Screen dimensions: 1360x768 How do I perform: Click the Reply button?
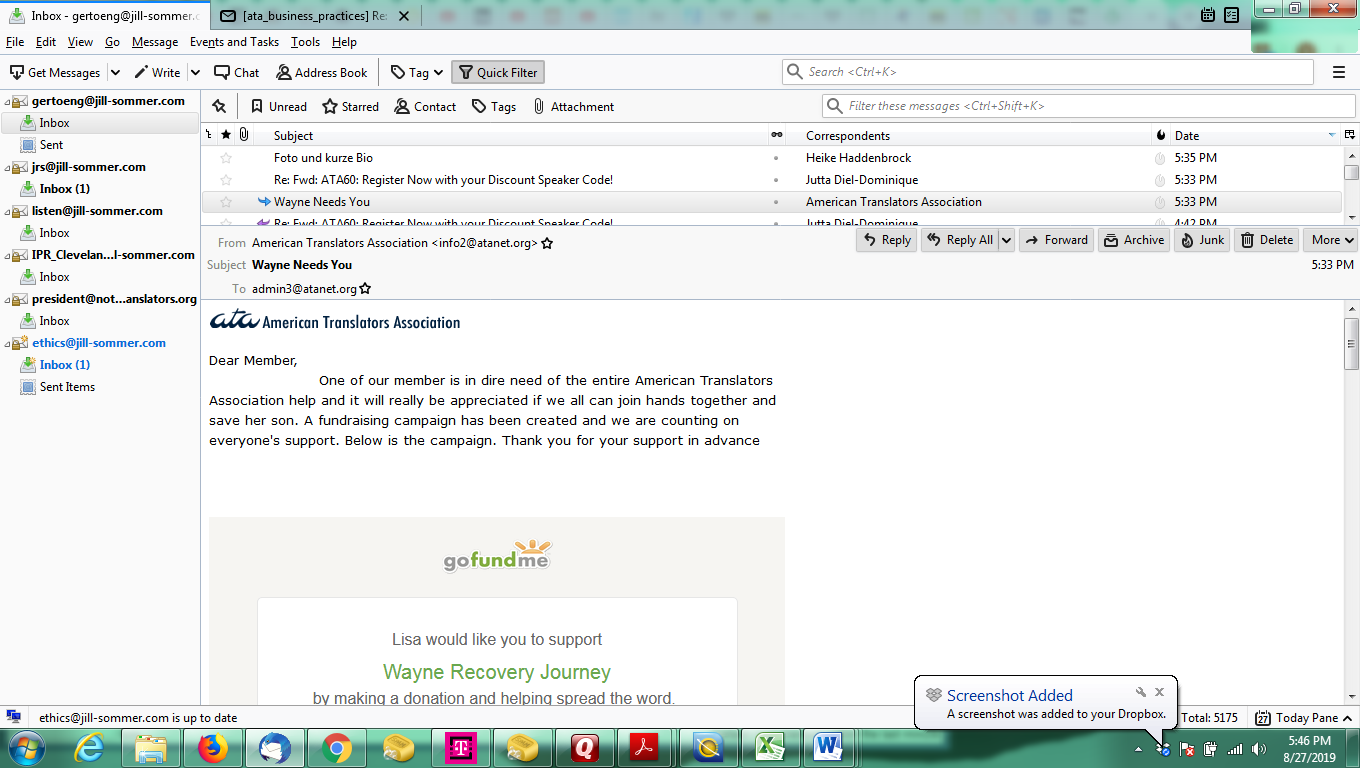[885, 240]
